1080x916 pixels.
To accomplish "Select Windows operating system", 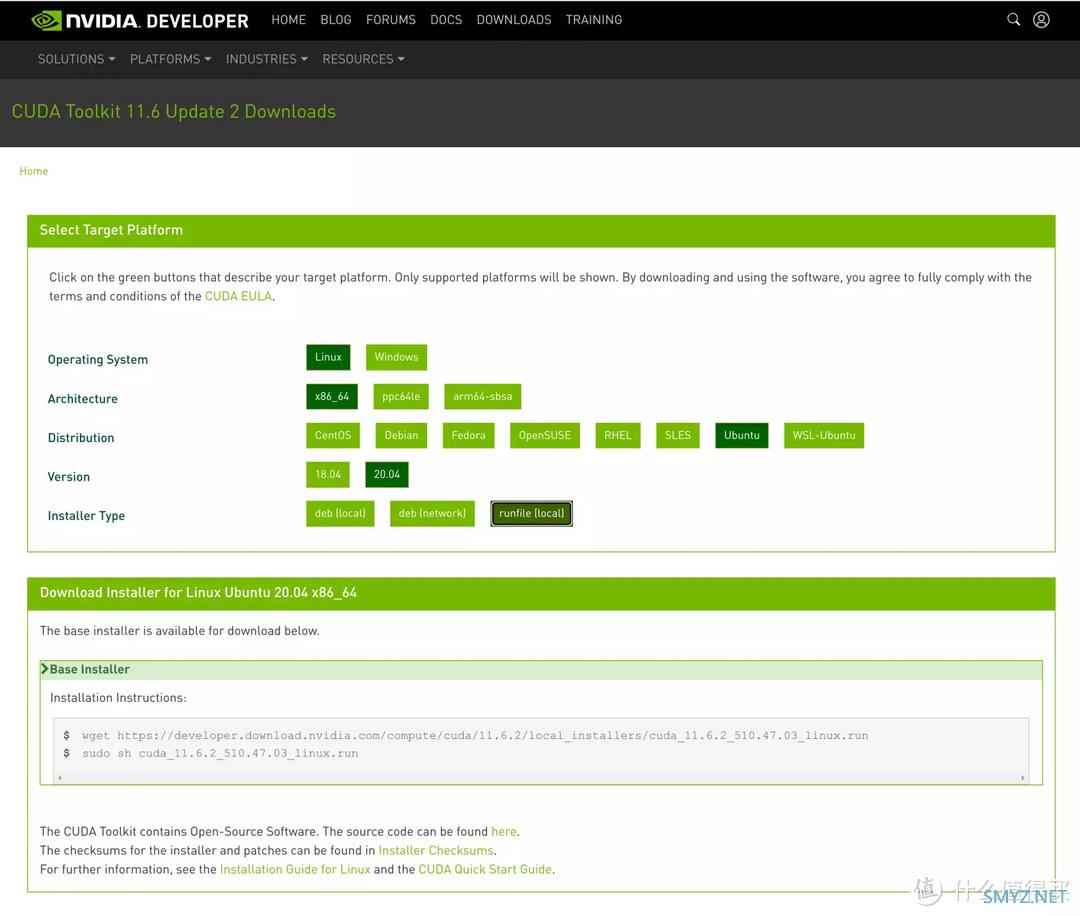I will click(396, 357).
